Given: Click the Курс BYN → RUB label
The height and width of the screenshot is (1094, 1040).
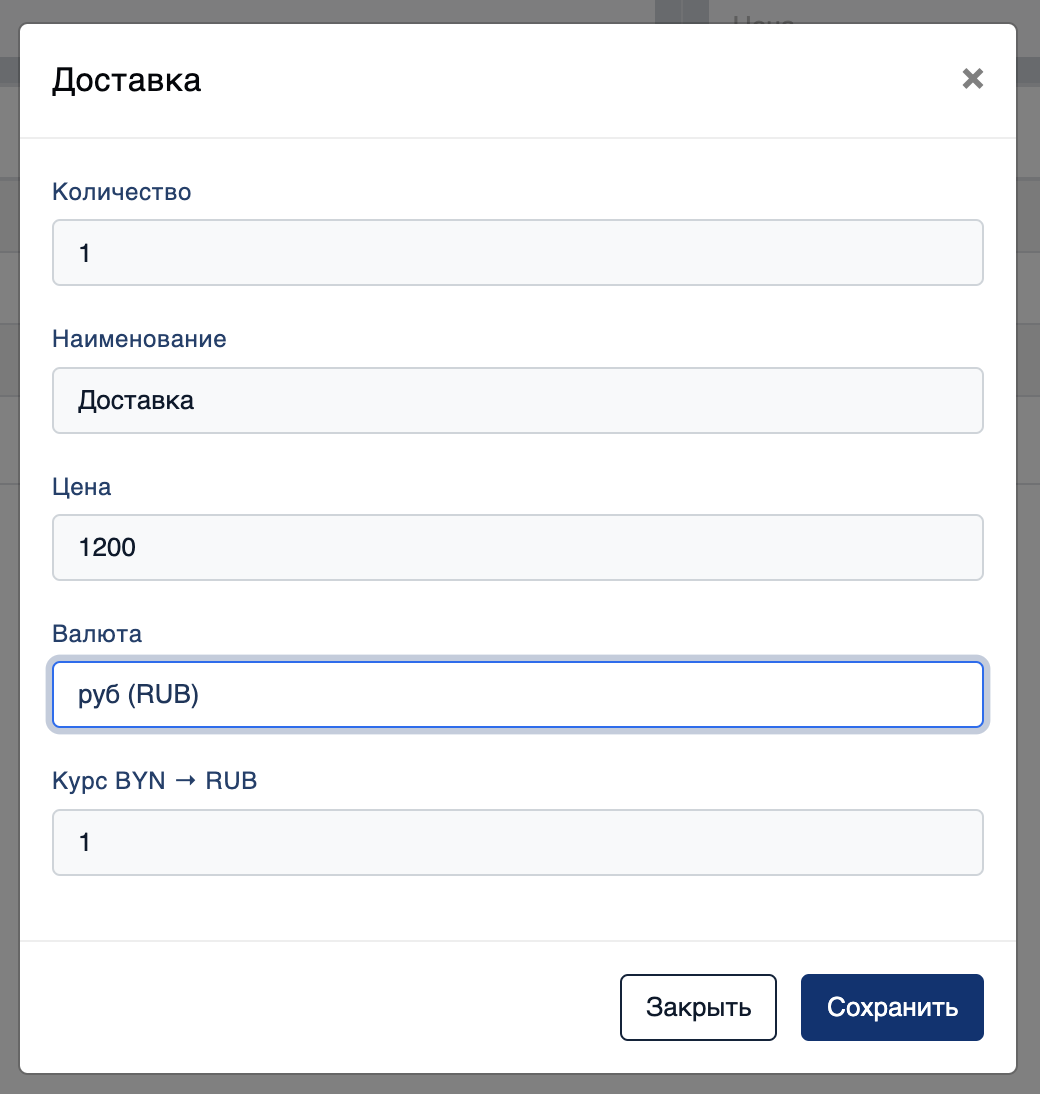Looking at the screenshot, I should pos(154,781).
